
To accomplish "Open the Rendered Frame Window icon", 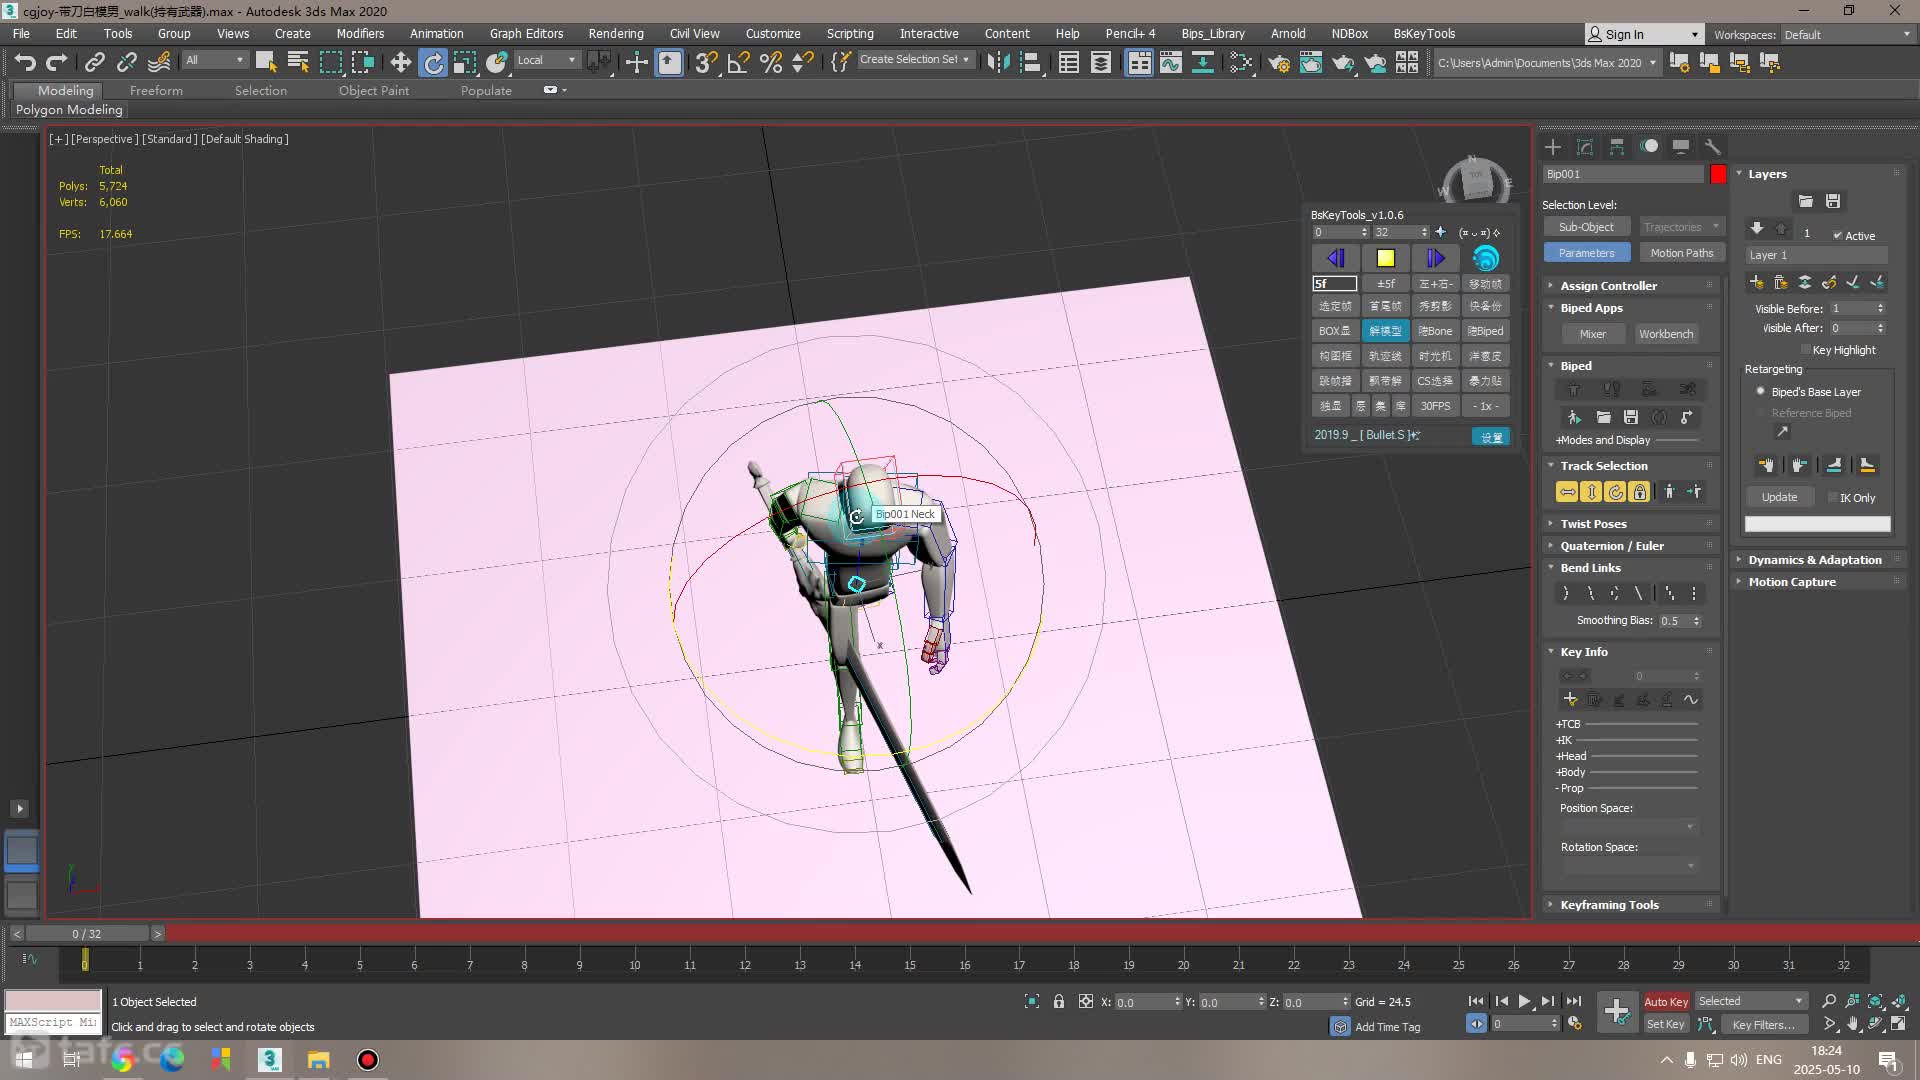I will pyautogui.click(x=1311, y=63).
